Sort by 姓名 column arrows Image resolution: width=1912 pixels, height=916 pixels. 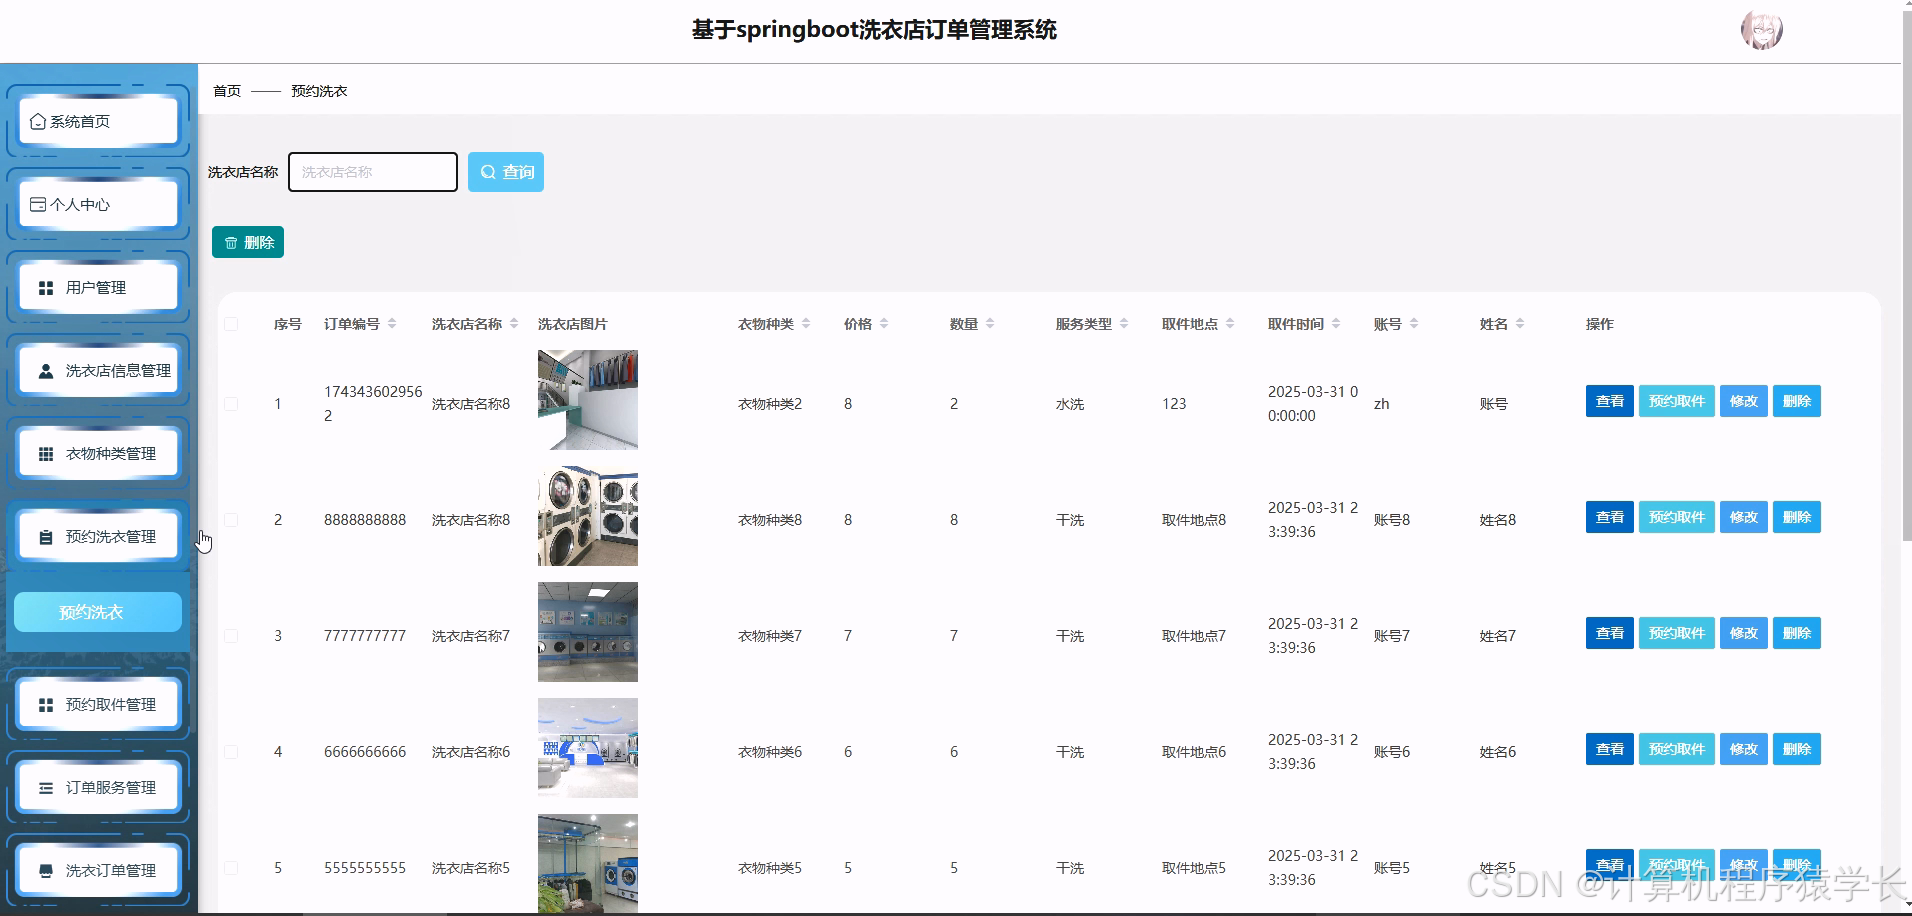click(x=1520, y=324)
